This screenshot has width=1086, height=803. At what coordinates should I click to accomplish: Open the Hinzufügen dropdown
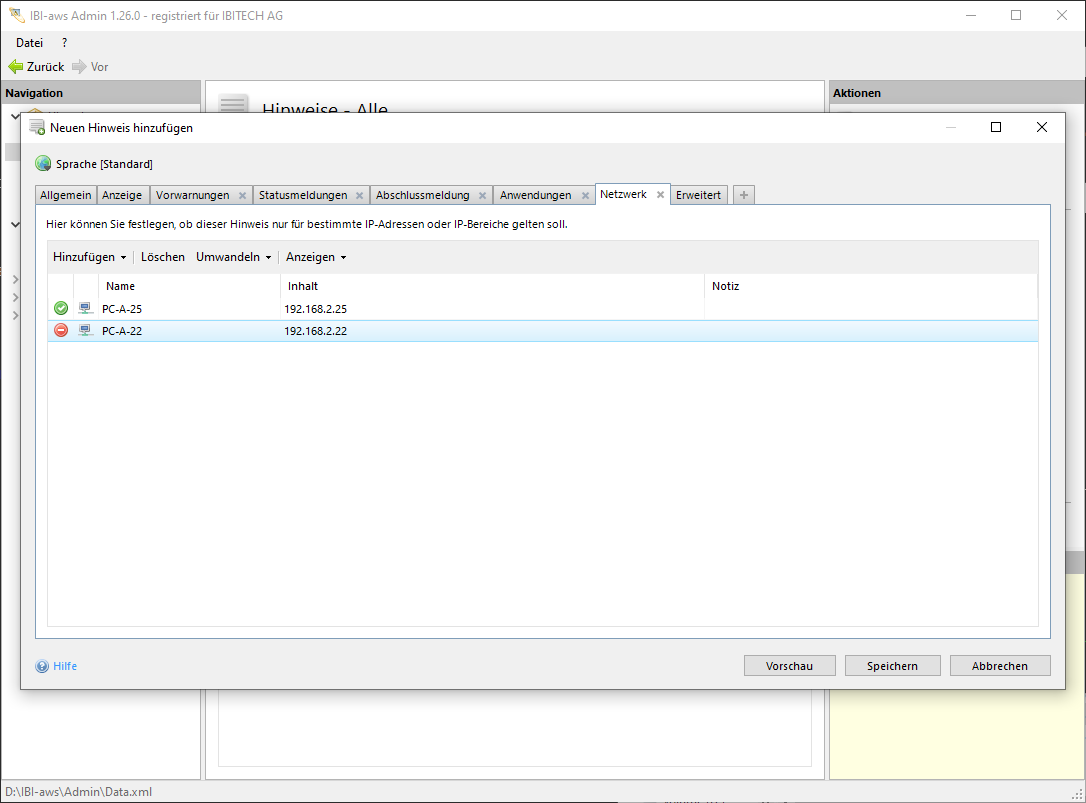tap(89, 257)
